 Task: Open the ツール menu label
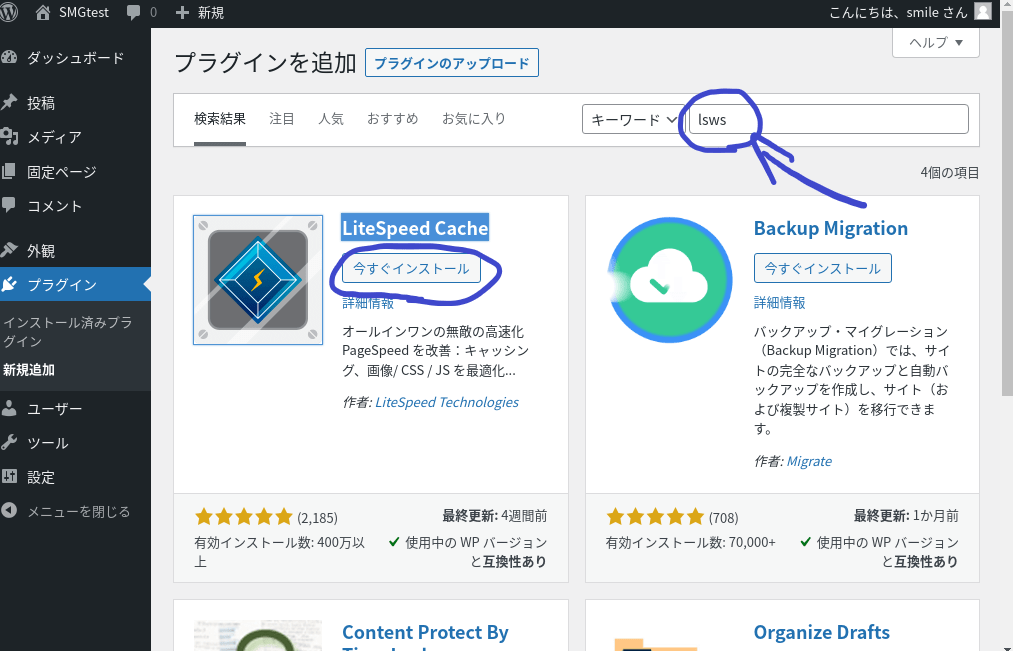[x=48, y=443]
